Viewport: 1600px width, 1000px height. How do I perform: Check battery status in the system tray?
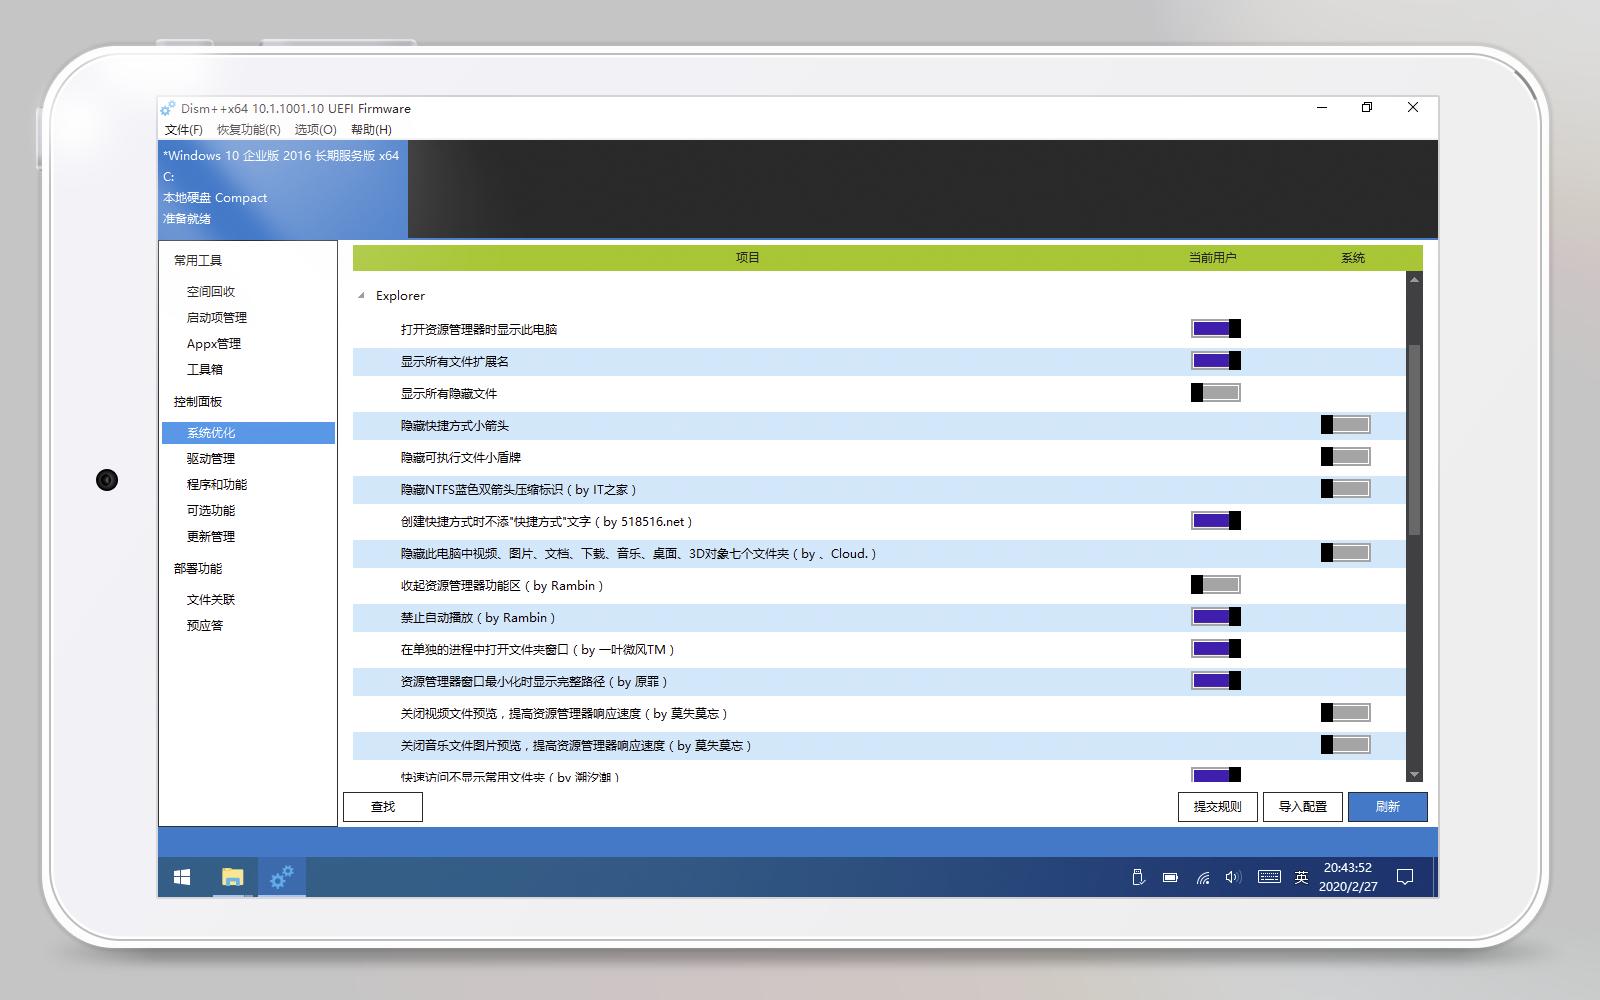pos(1169,877)
